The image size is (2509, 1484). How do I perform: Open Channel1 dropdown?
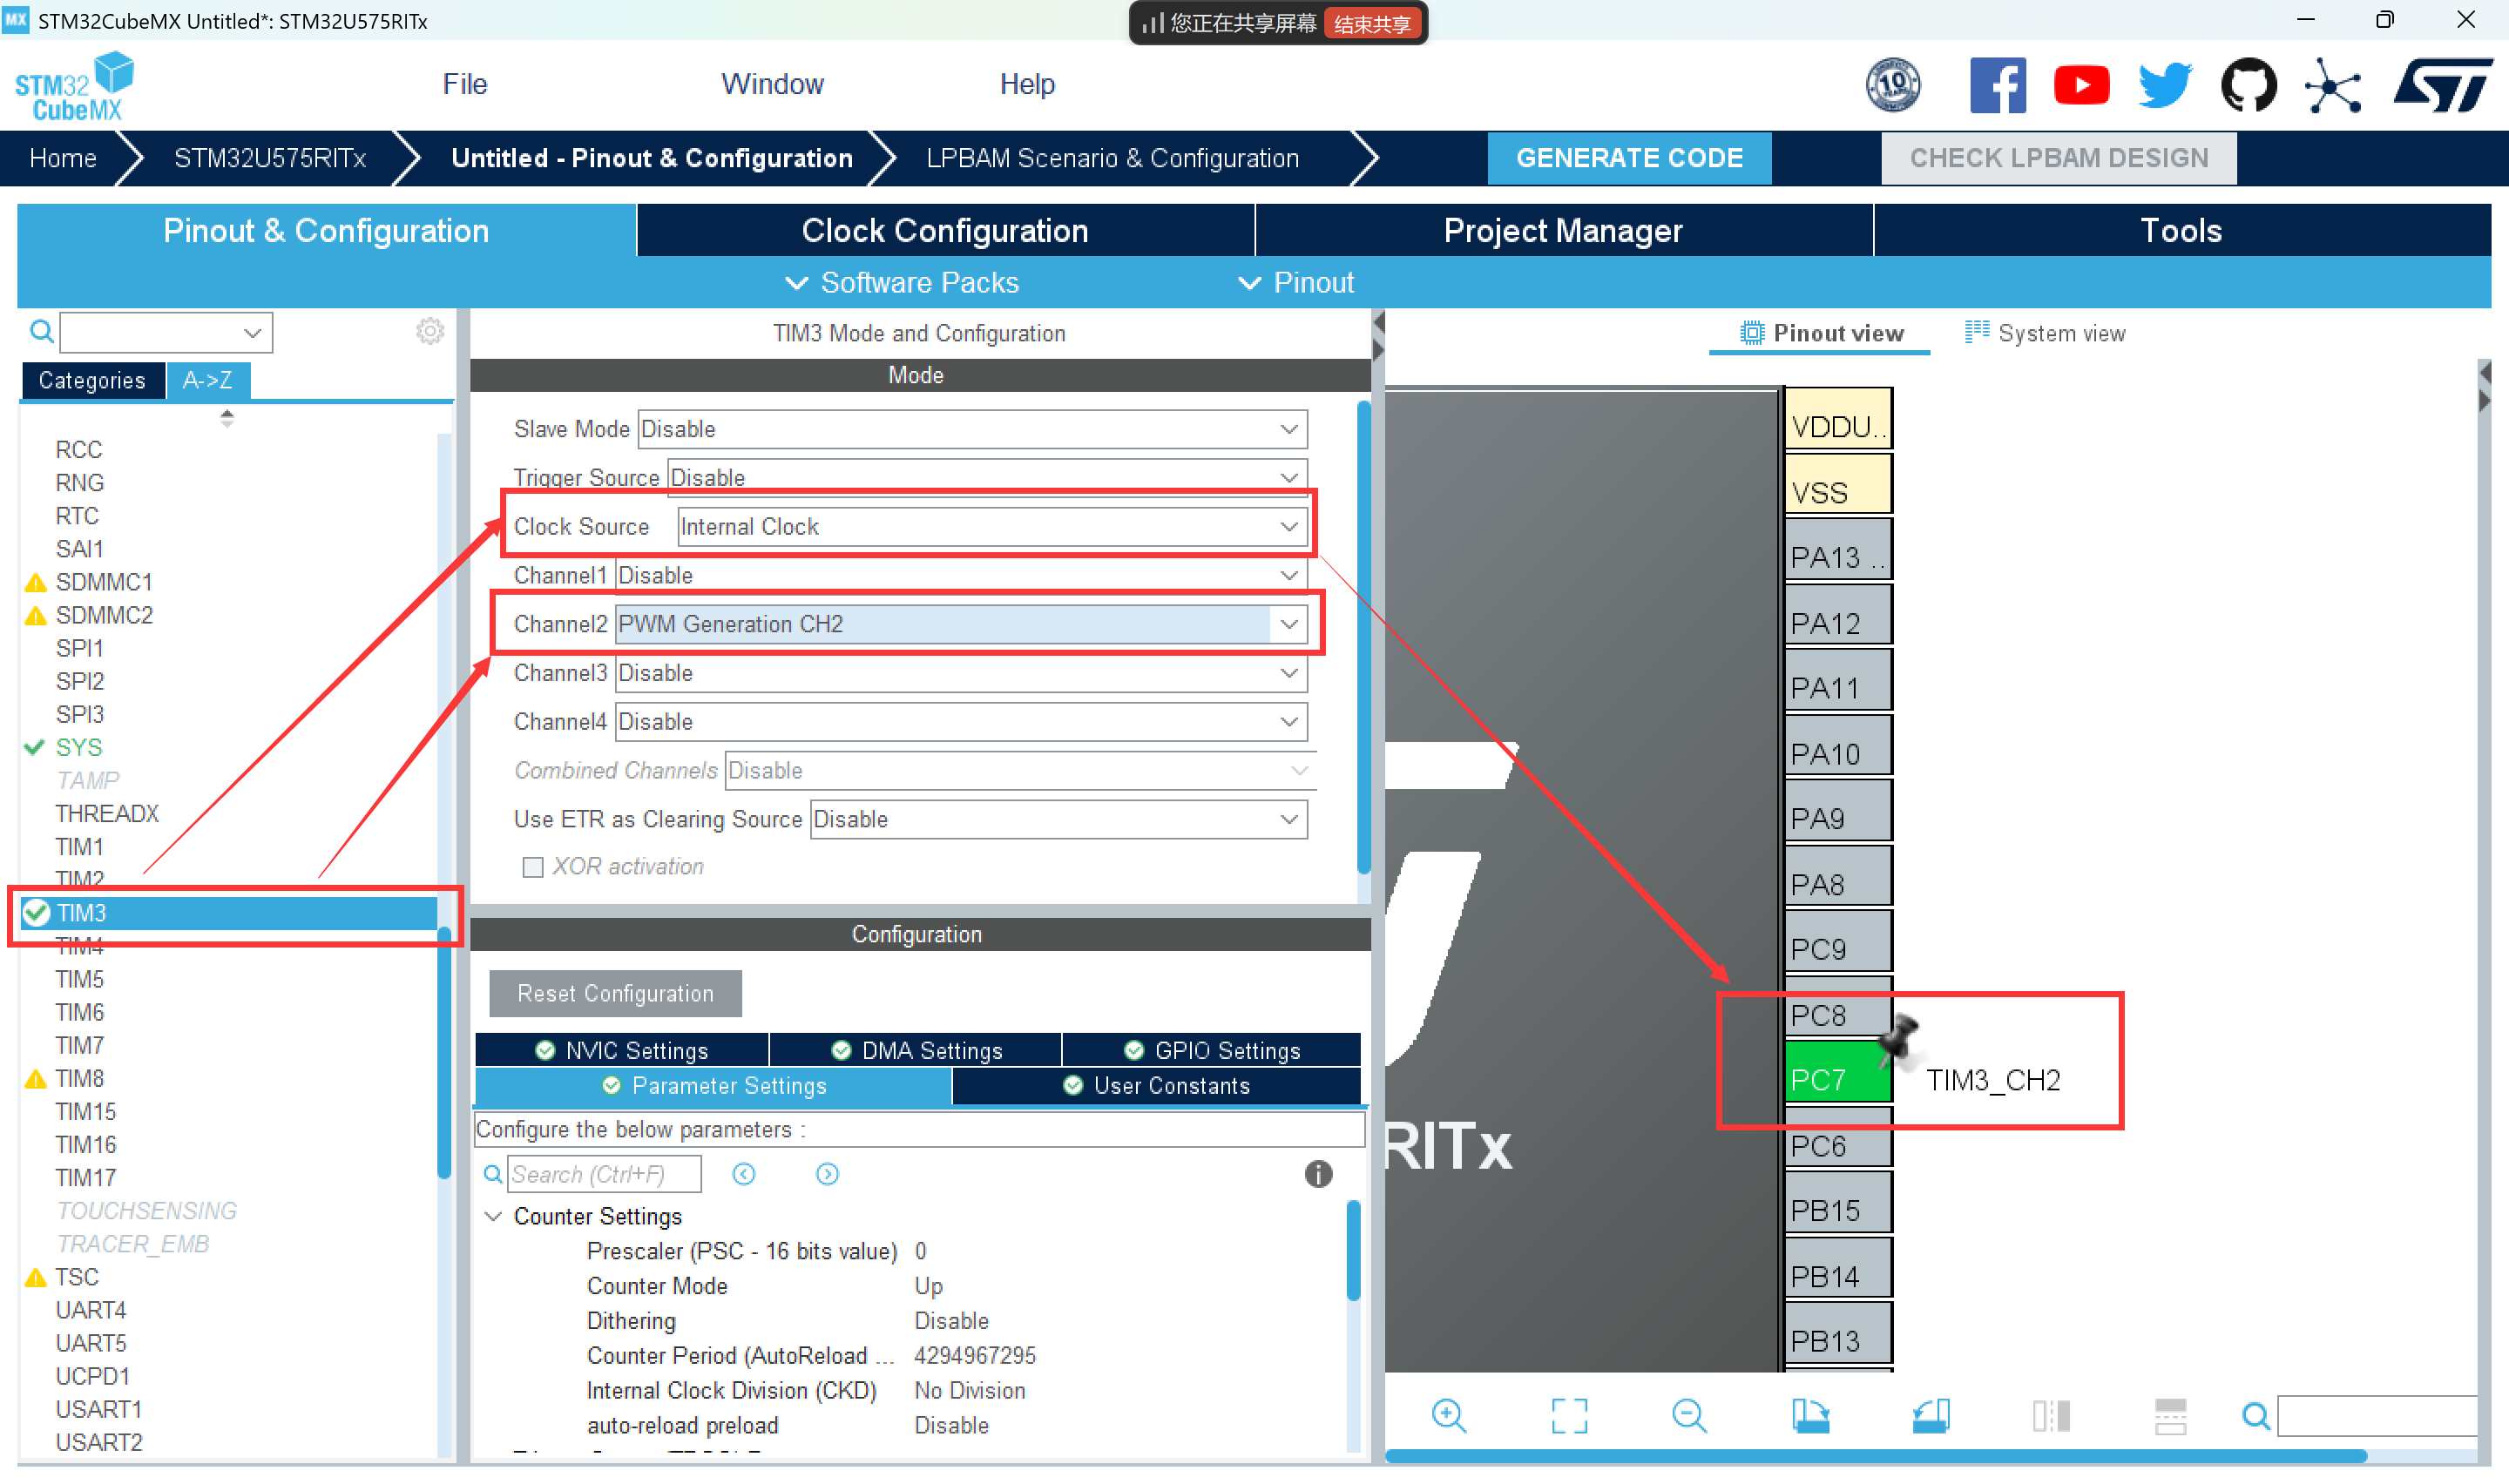coord(961,575)
